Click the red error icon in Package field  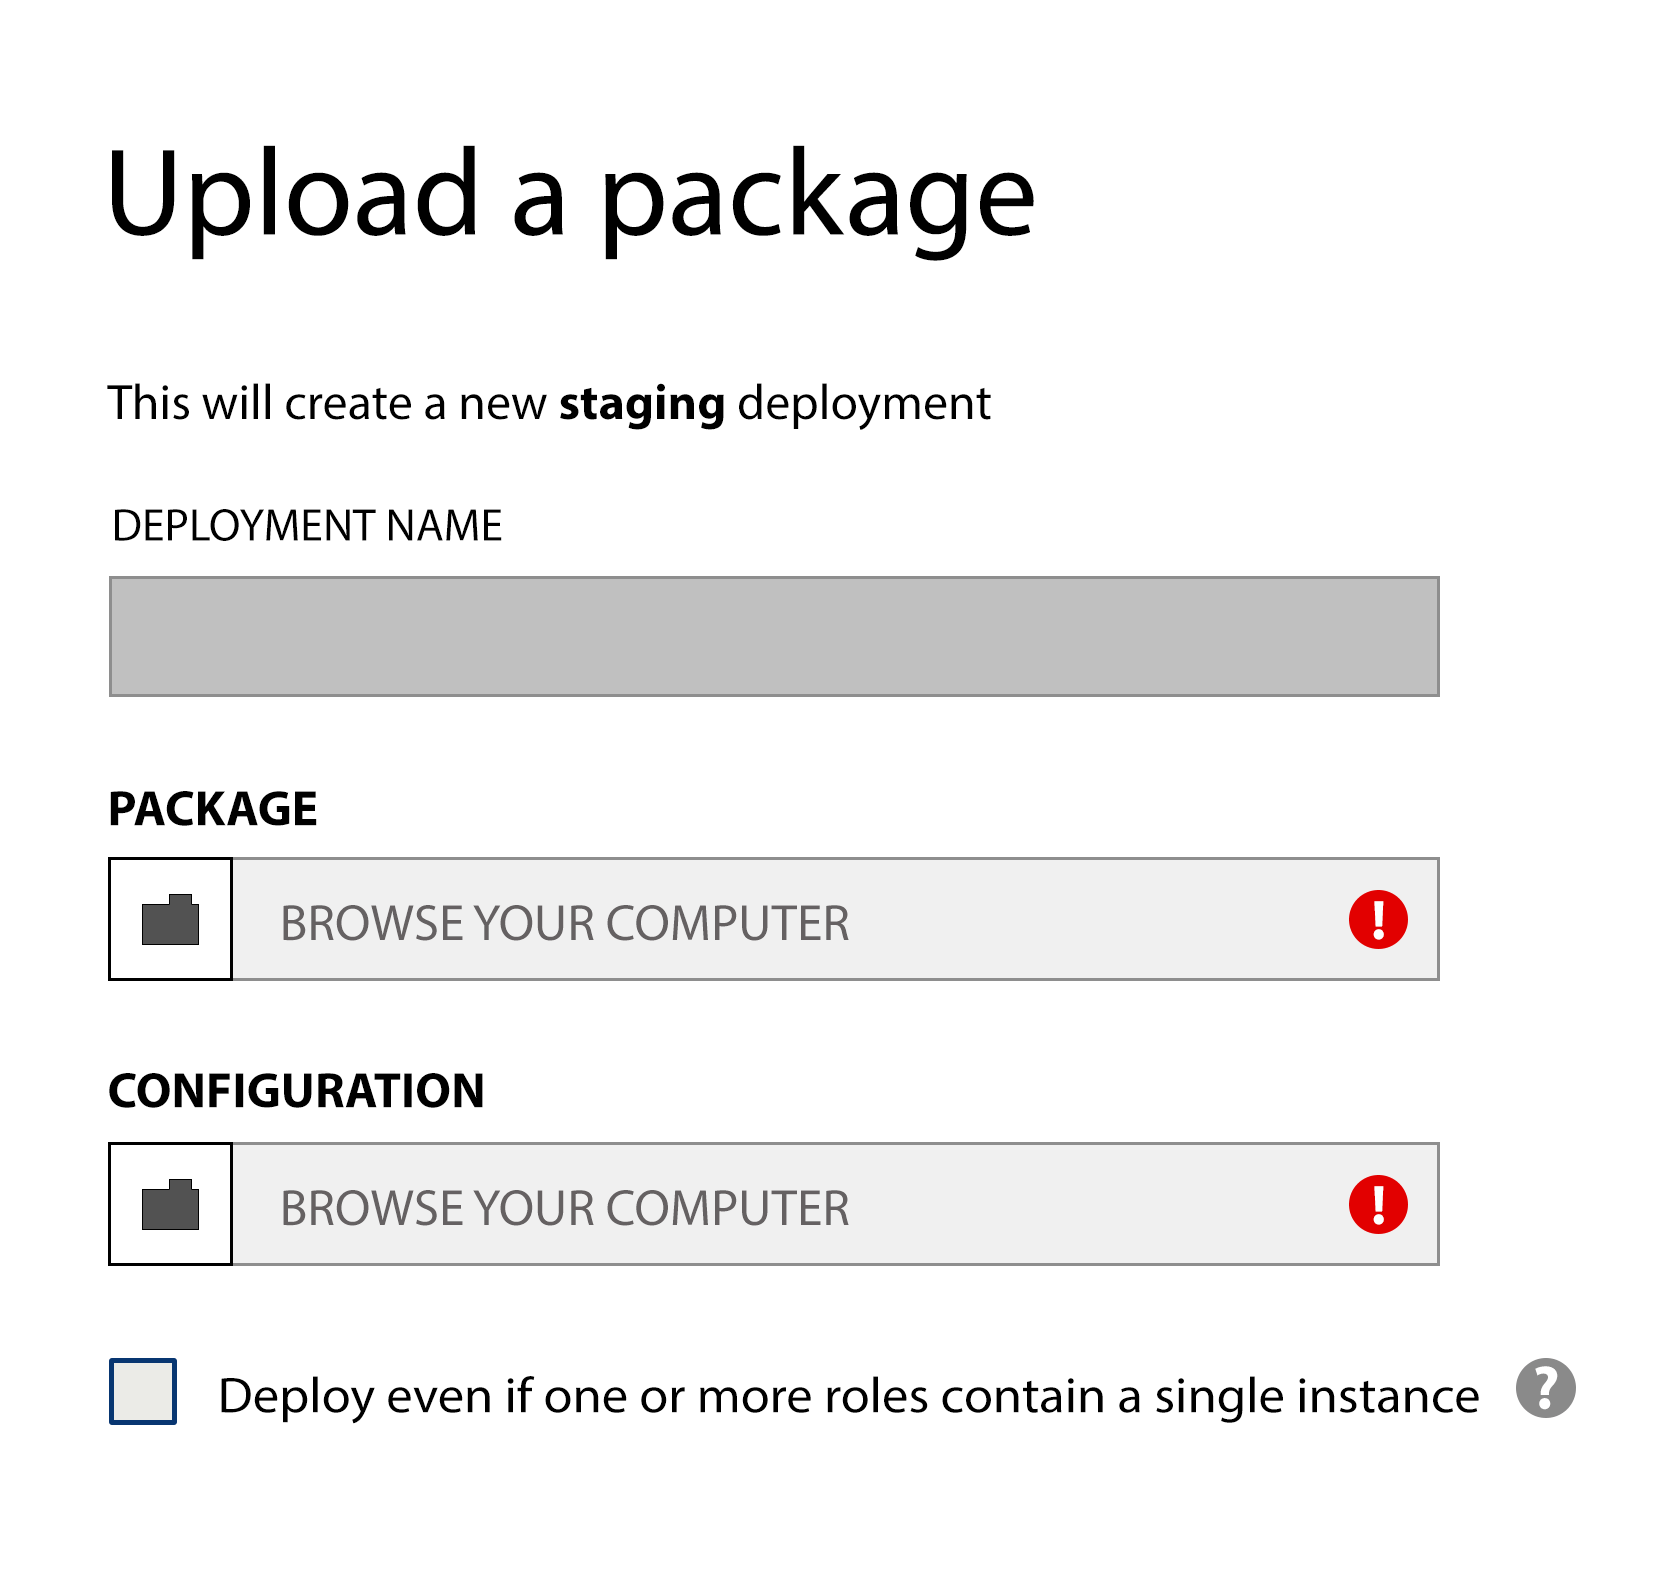click(1378, 919)
